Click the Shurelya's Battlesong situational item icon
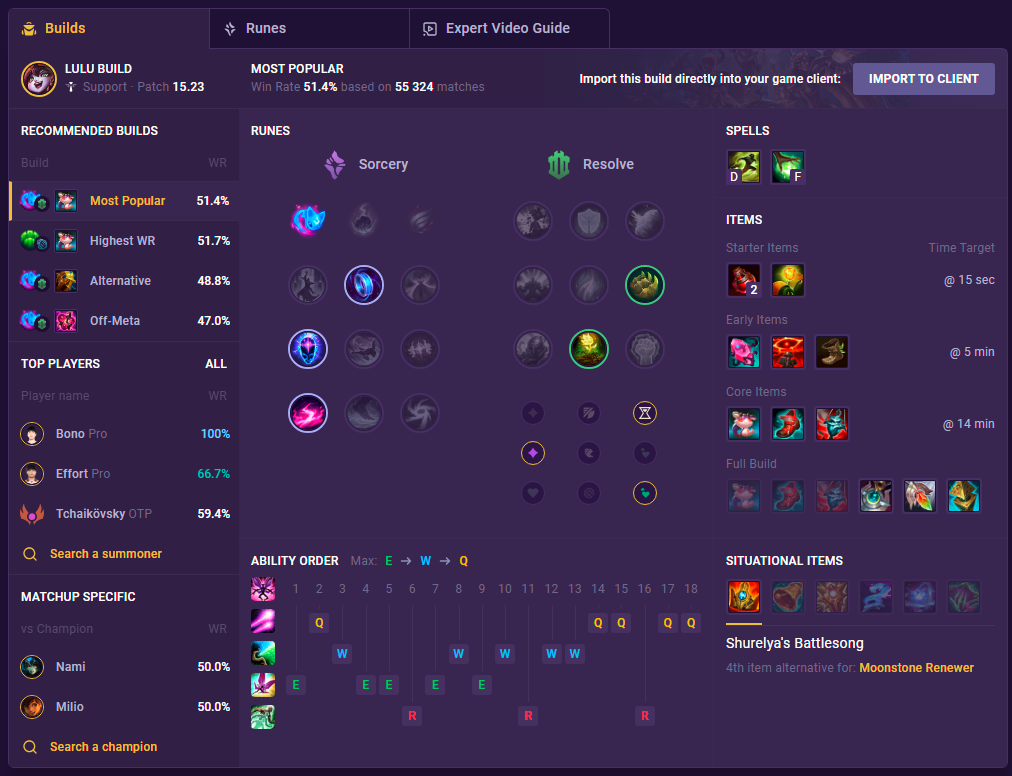The image size is (1012, 776). tap(744, 597)
